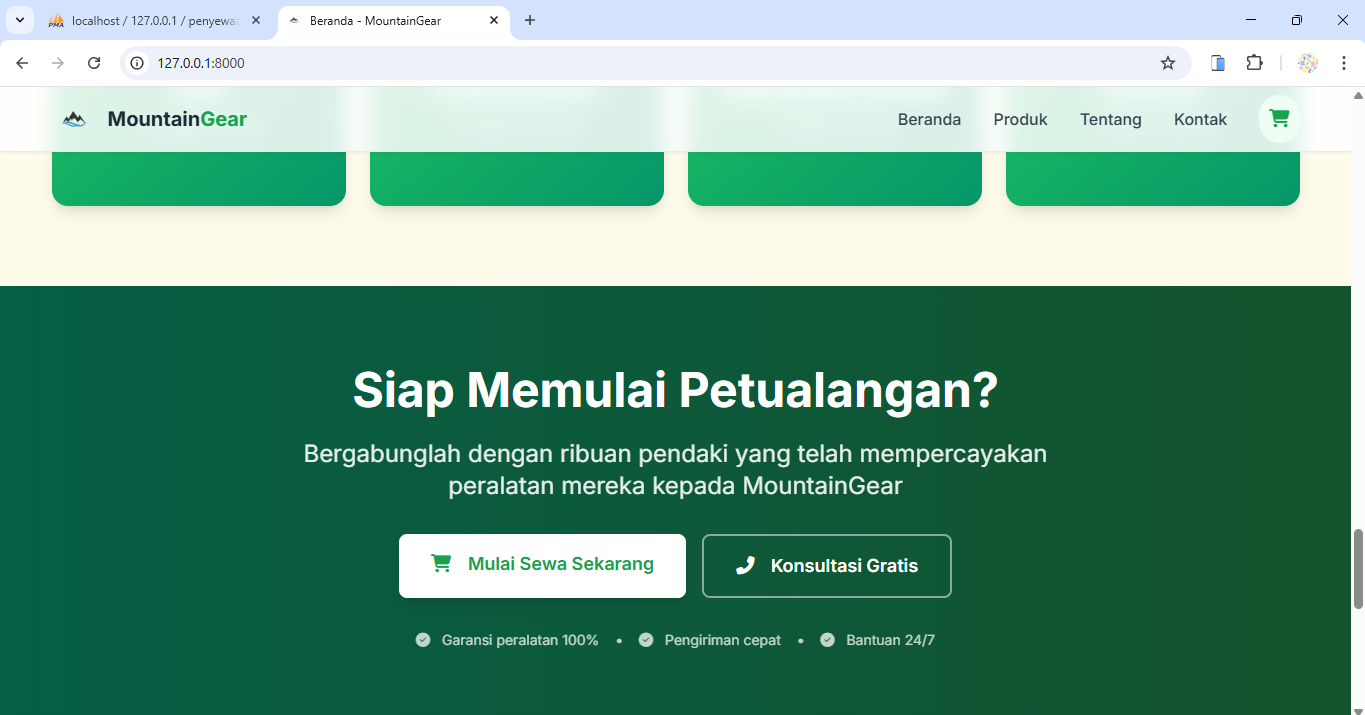Expand the tab search dropdown arrow

pos(19,20)
